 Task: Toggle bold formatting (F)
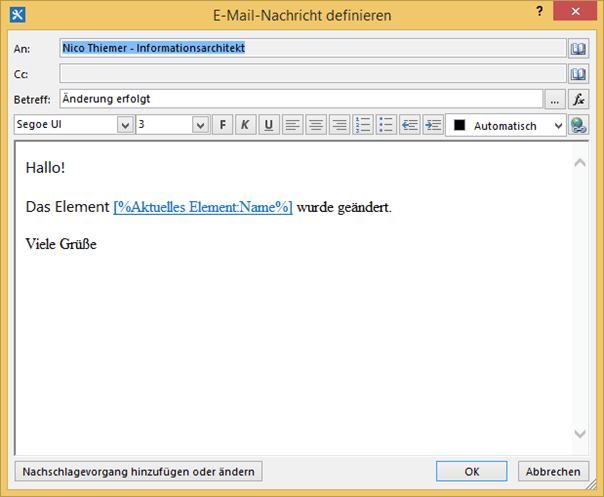tap(222, 125)
